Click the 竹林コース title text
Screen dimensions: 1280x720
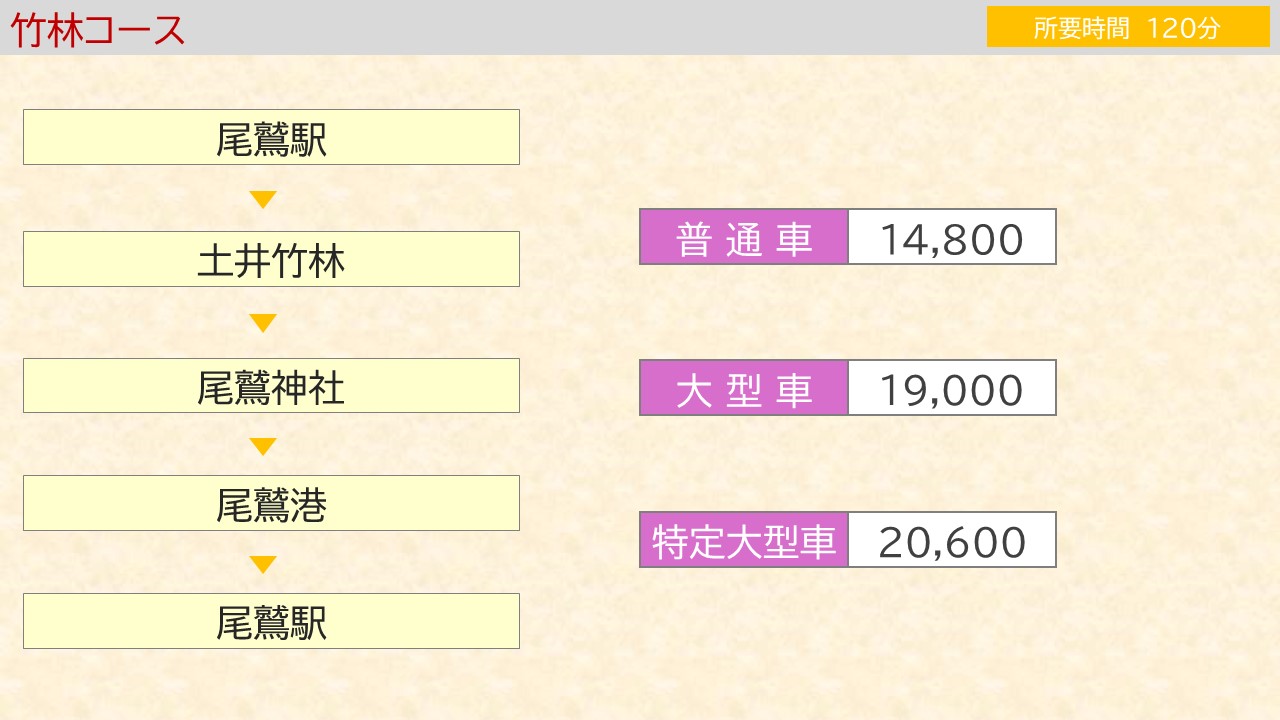tap(98, 29)
